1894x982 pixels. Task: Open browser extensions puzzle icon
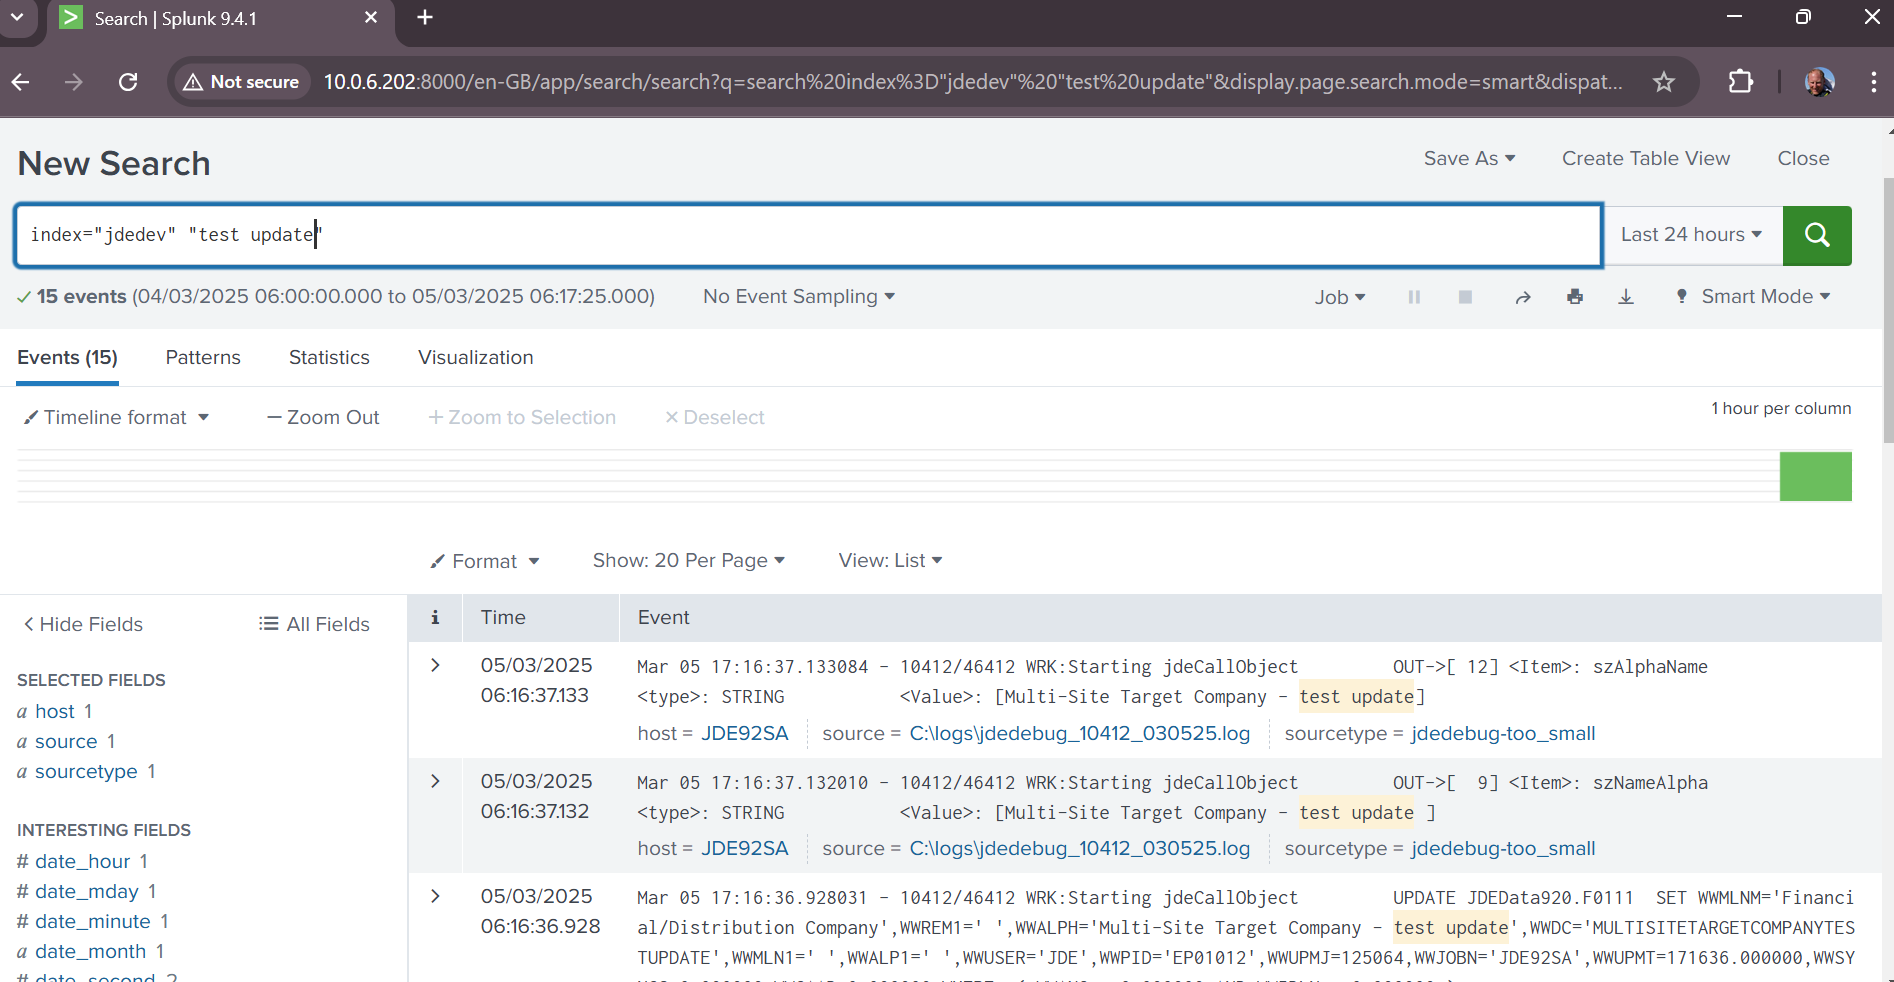point(1740,82)
